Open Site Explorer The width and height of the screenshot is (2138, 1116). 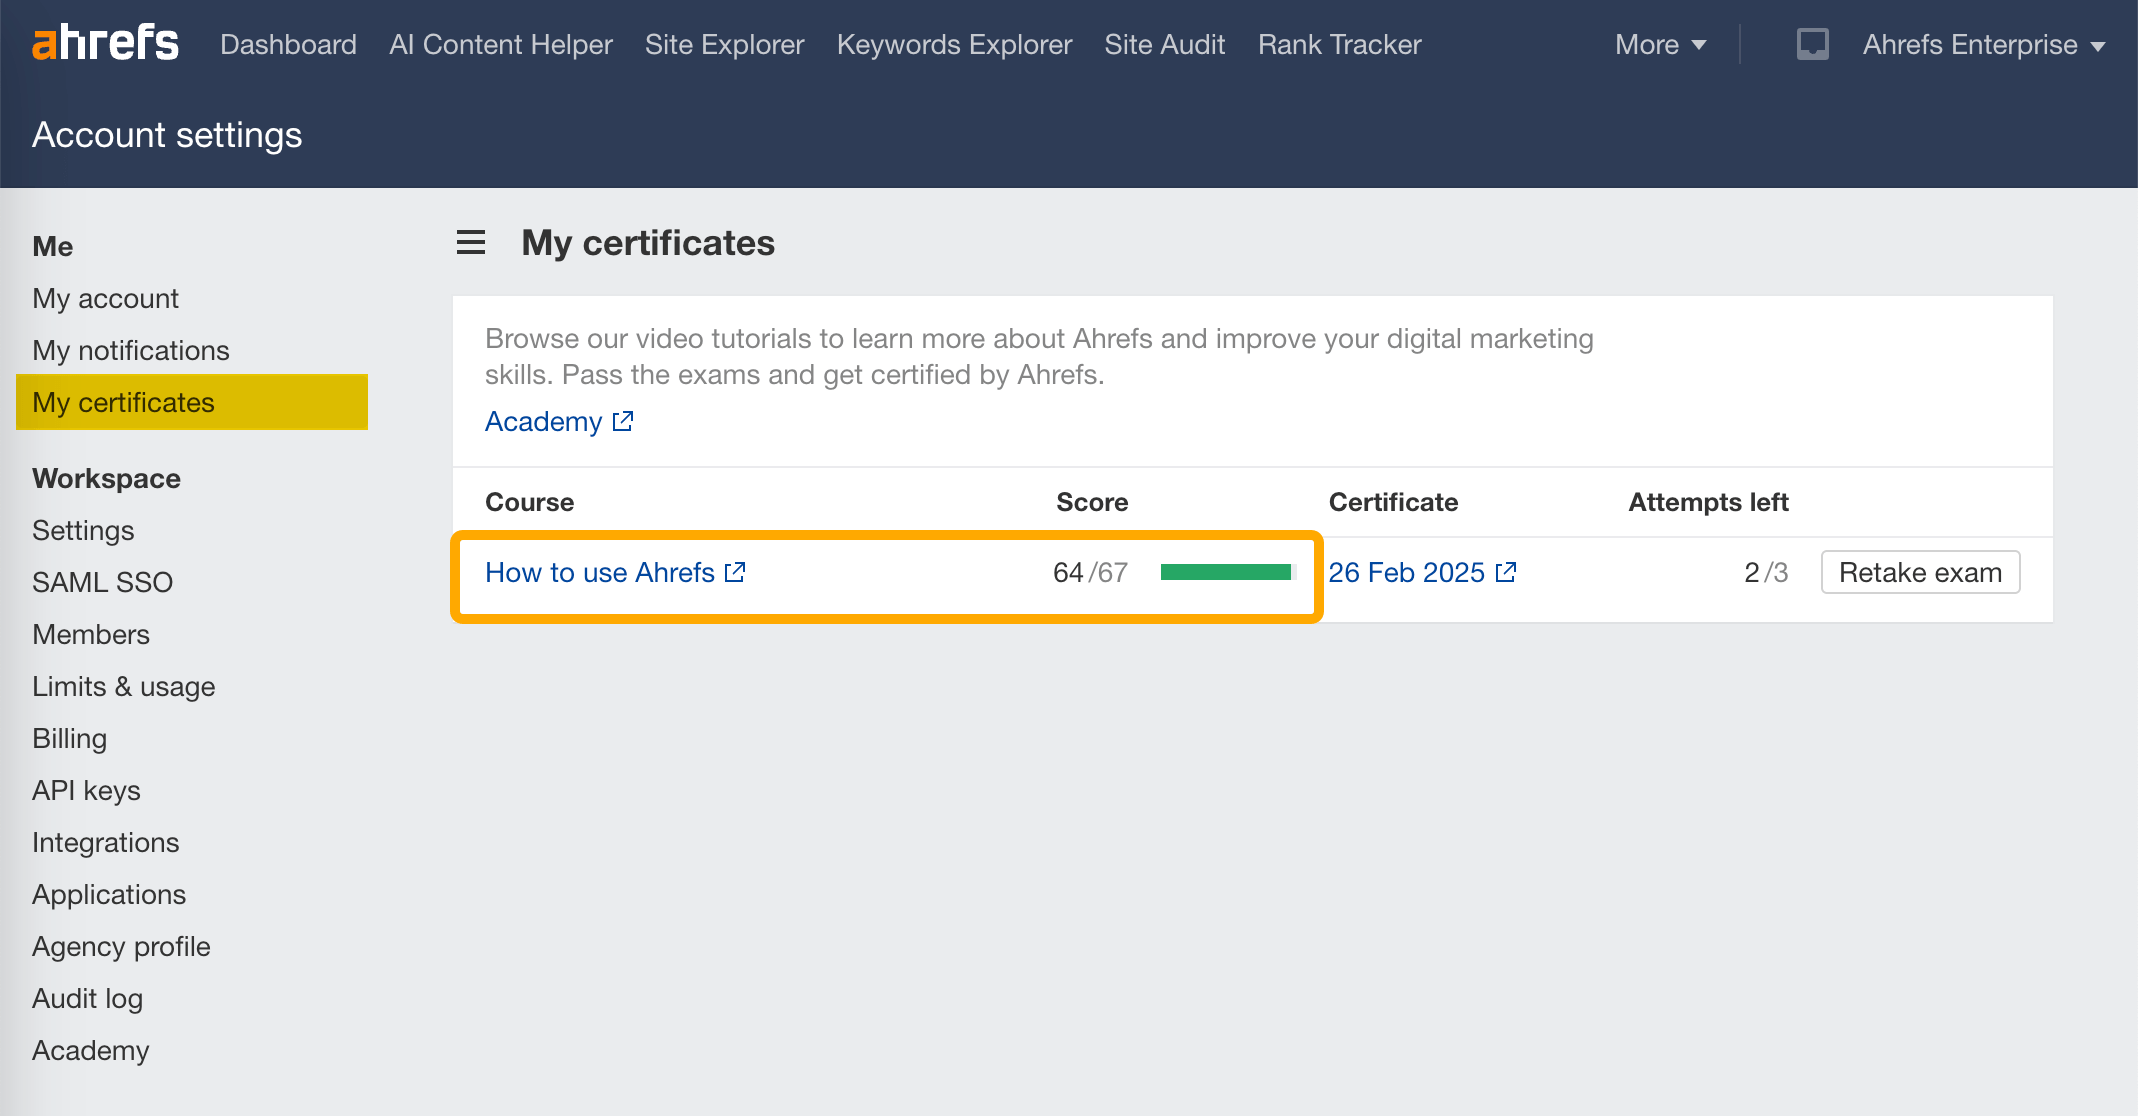[x=725, y=45]
